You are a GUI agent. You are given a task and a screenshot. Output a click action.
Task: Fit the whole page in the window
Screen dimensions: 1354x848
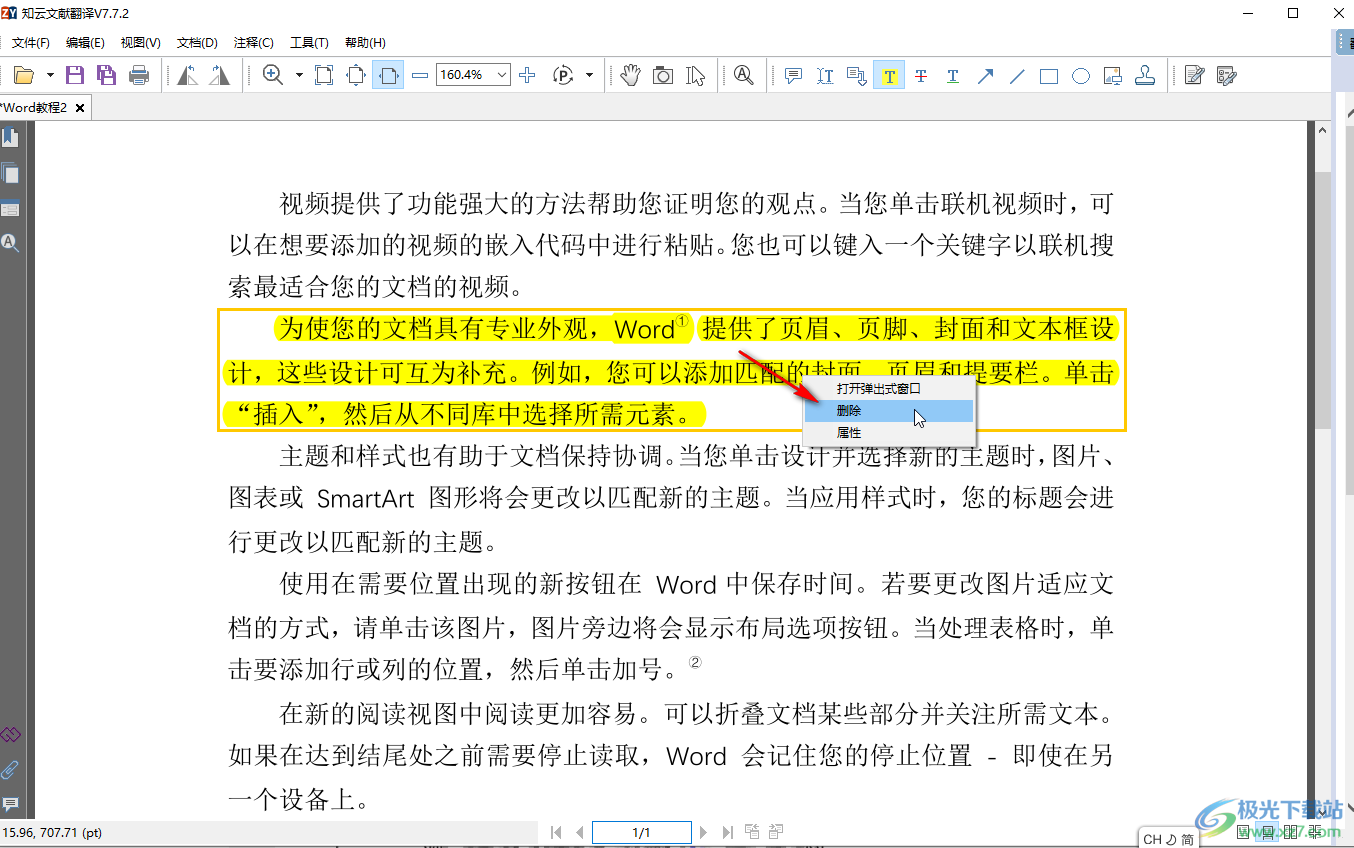[356, 75]
